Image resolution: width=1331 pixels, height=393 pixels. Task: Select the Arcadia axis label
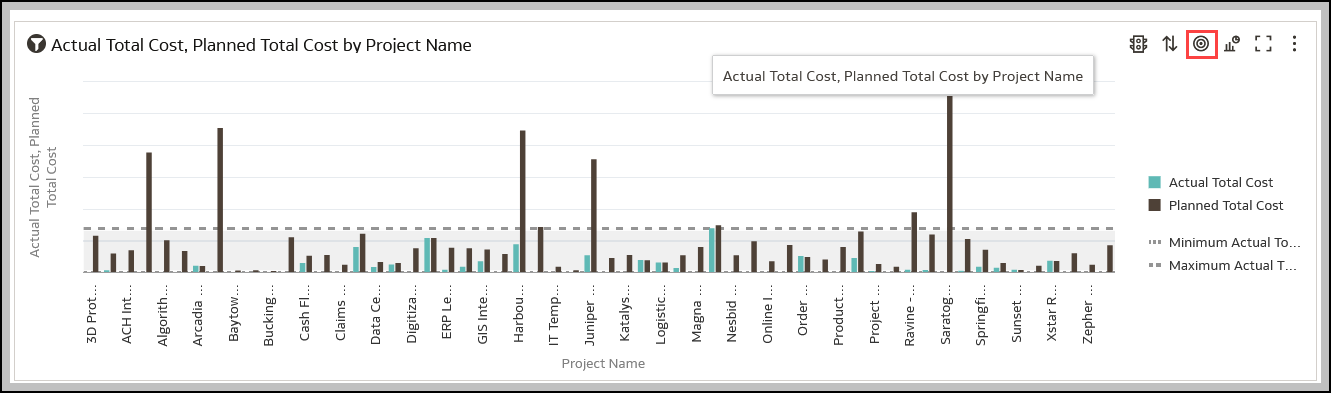coord(199,314)
